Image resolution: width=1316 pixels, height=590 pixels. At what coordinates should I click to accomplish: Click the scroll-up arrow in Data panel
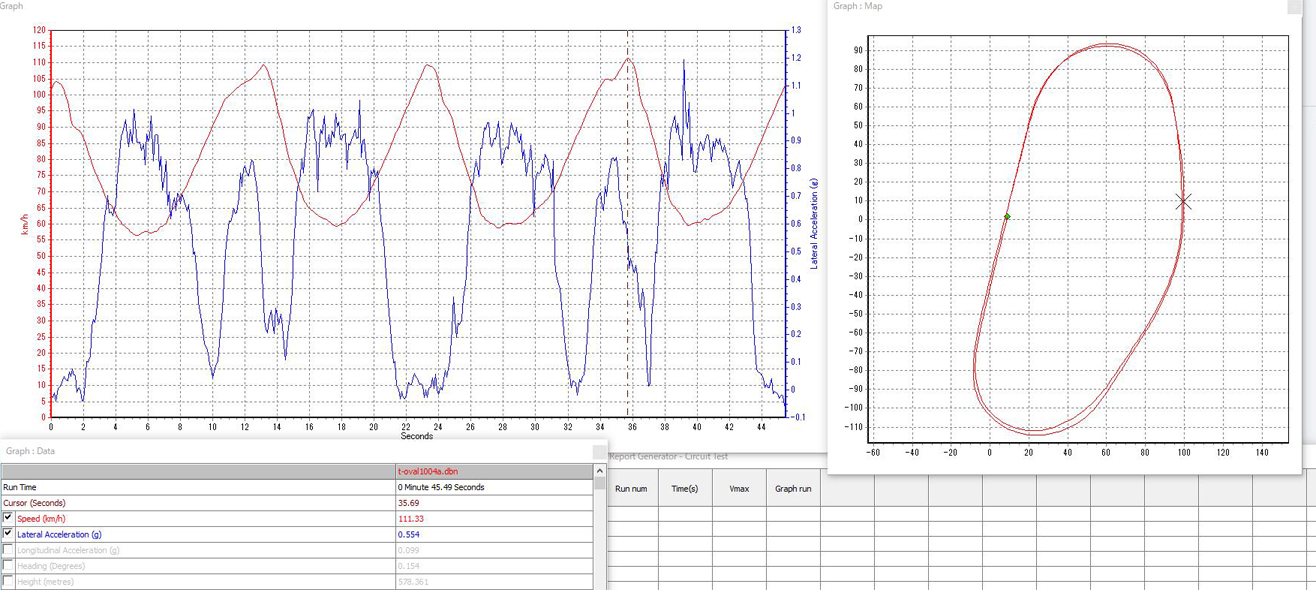click(x=600, y=471)
